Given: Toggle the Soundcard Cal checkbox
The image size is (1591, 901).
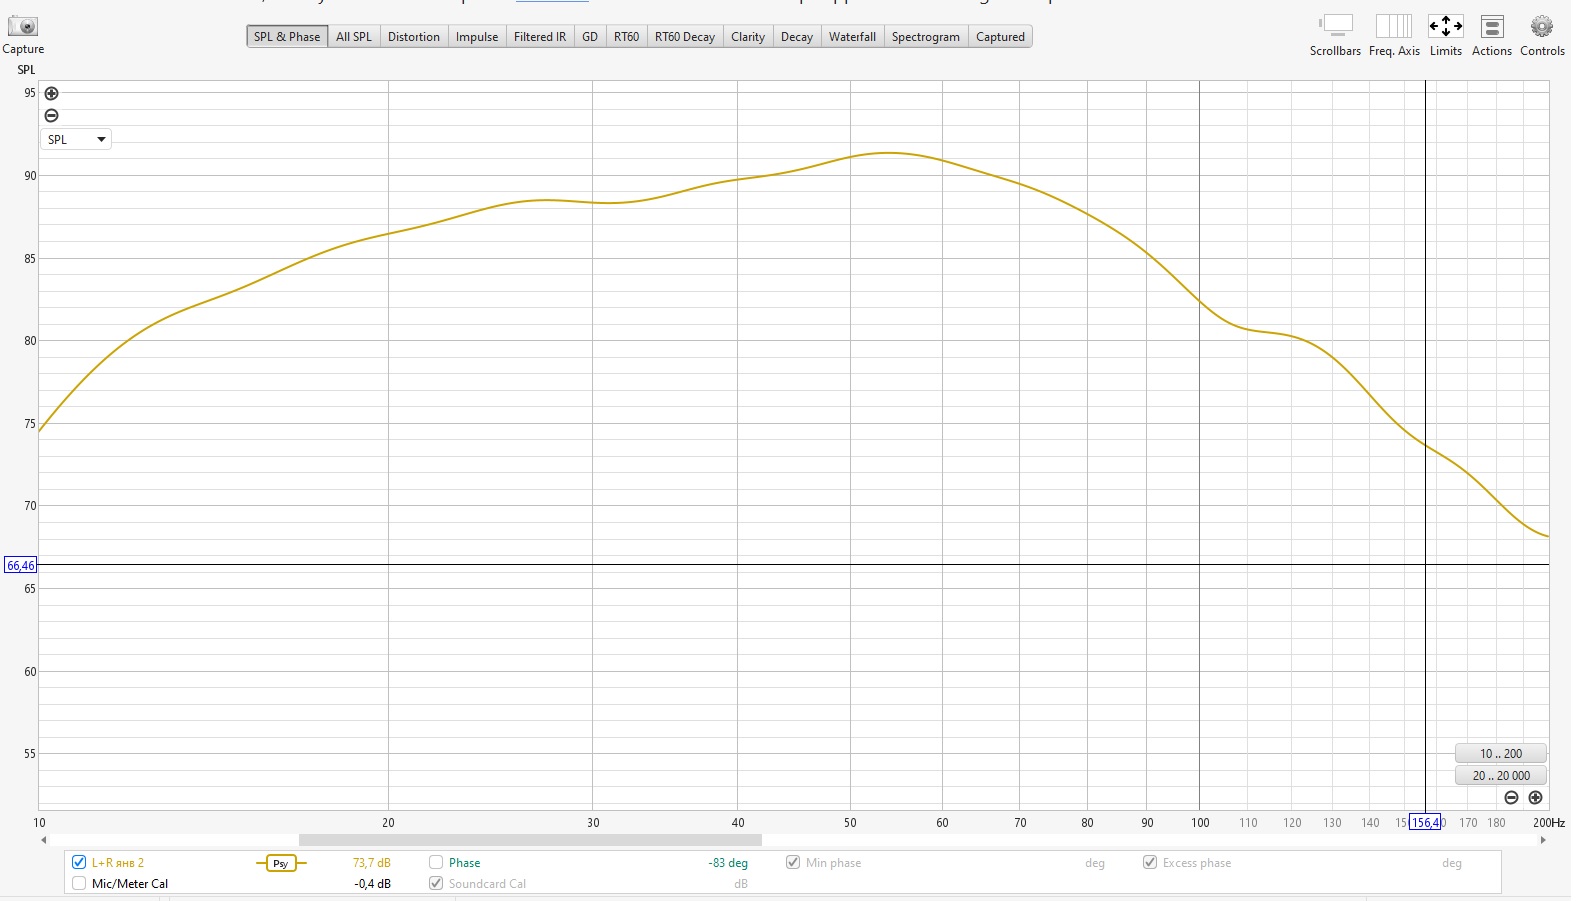Looking at the screenshot, I should [436, 883].
